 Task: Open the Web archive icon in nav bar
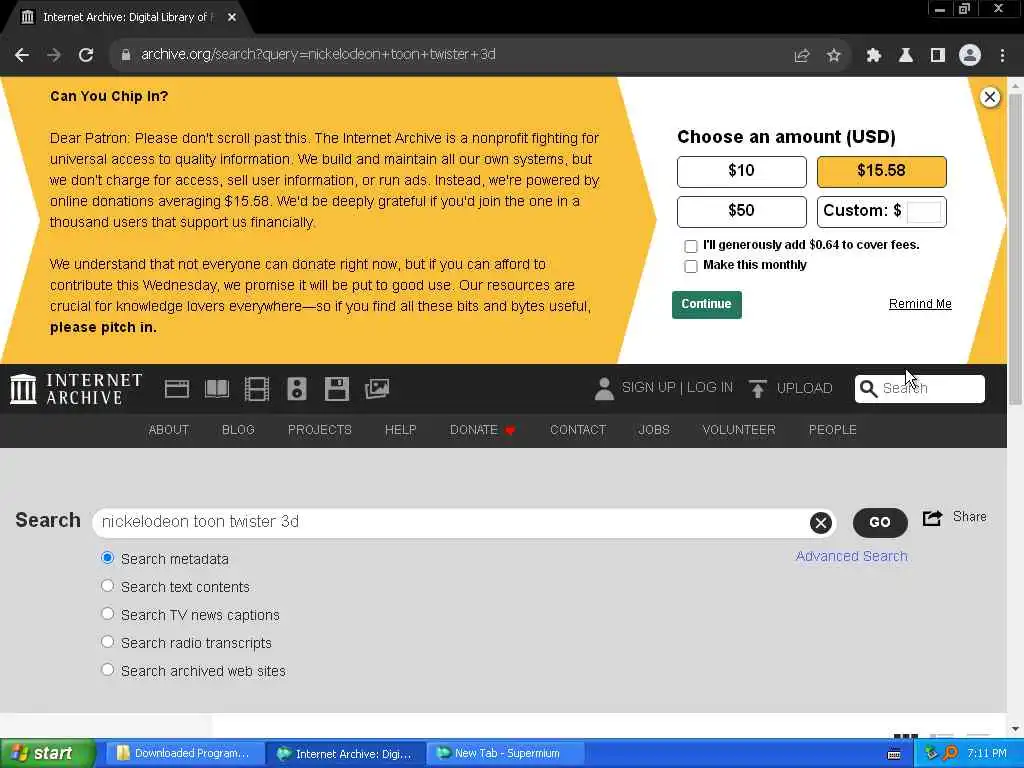(x=176, y=389)
